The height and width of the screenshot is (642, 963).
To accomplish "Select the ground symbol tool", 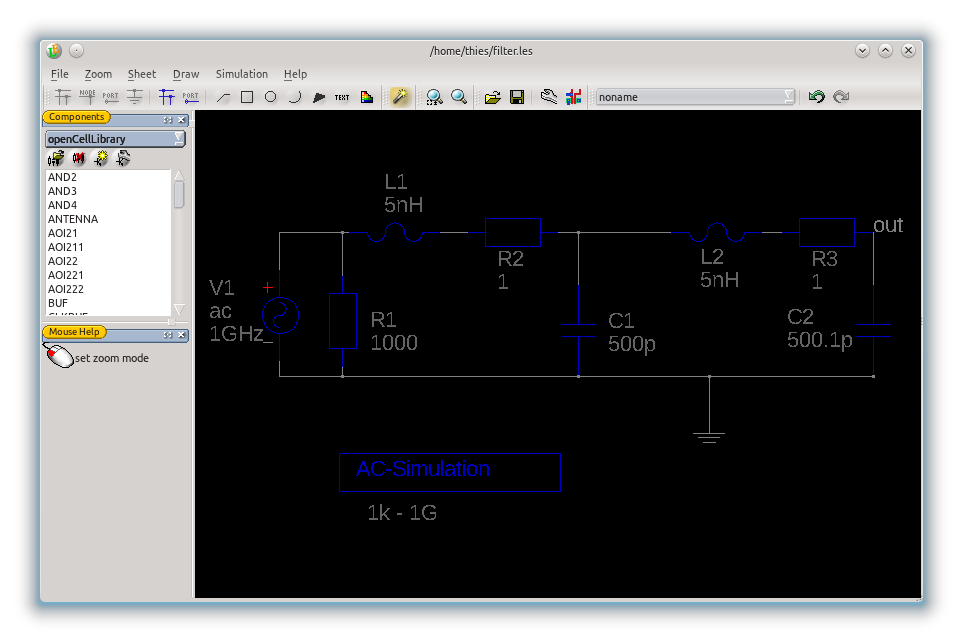I will [x=135, y=97].
